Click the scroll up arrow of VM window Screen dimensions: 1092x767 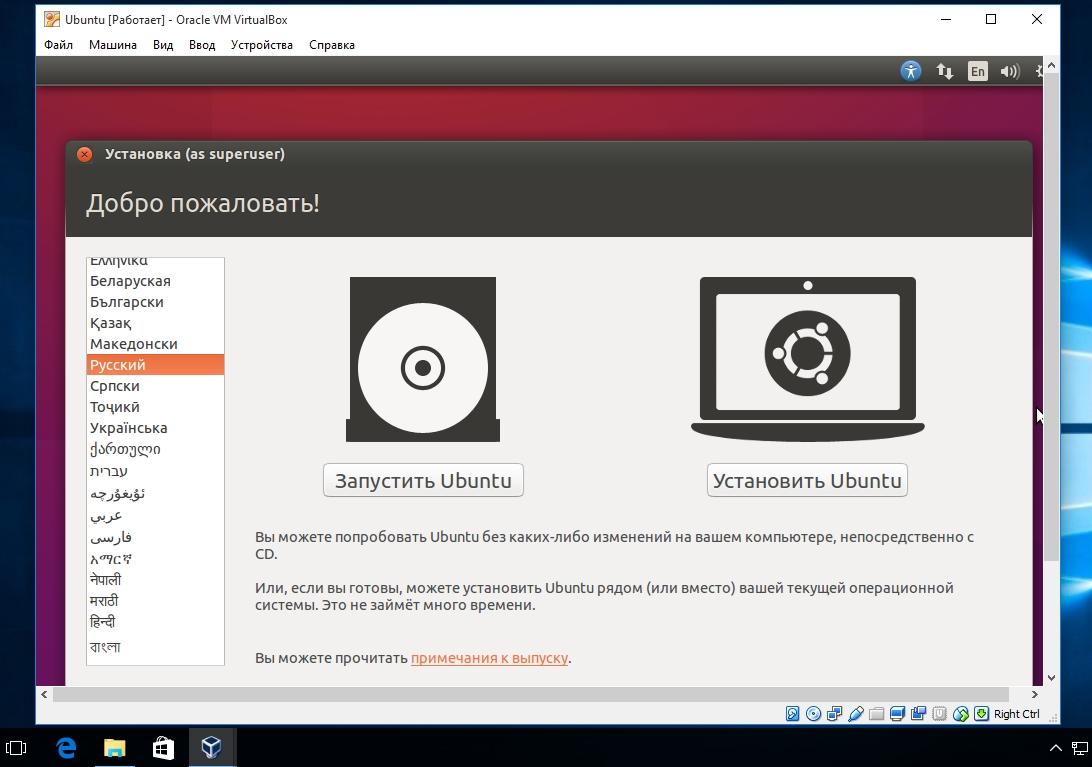tap(1052, 65)
